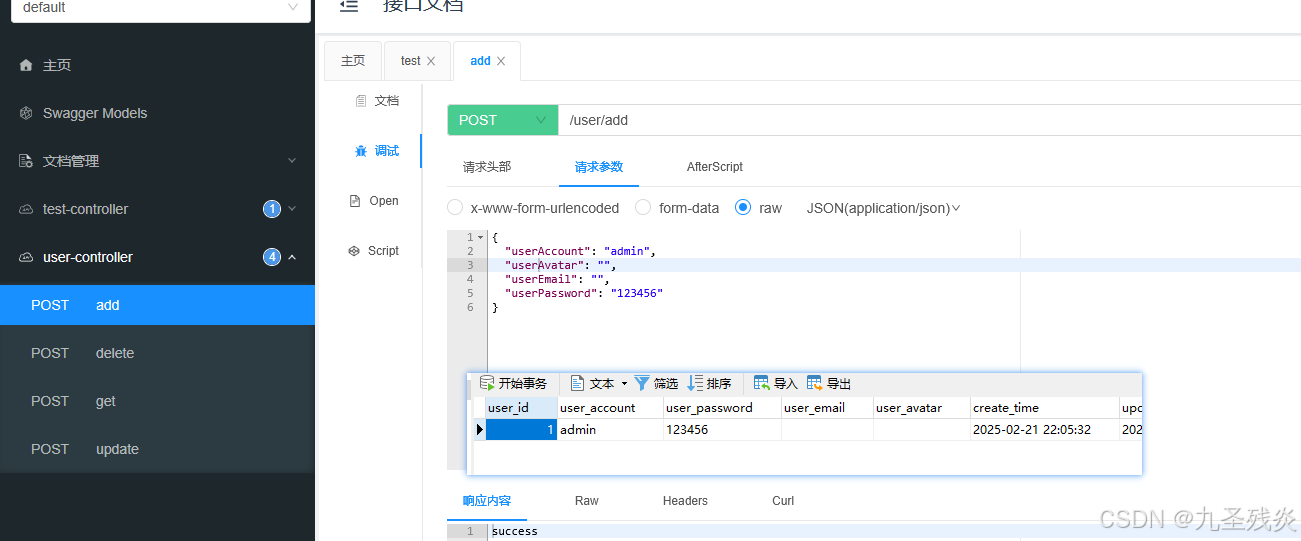Open the POST delete endpoint
This screenshot has width=1301, height=541.
pos(157,353)
